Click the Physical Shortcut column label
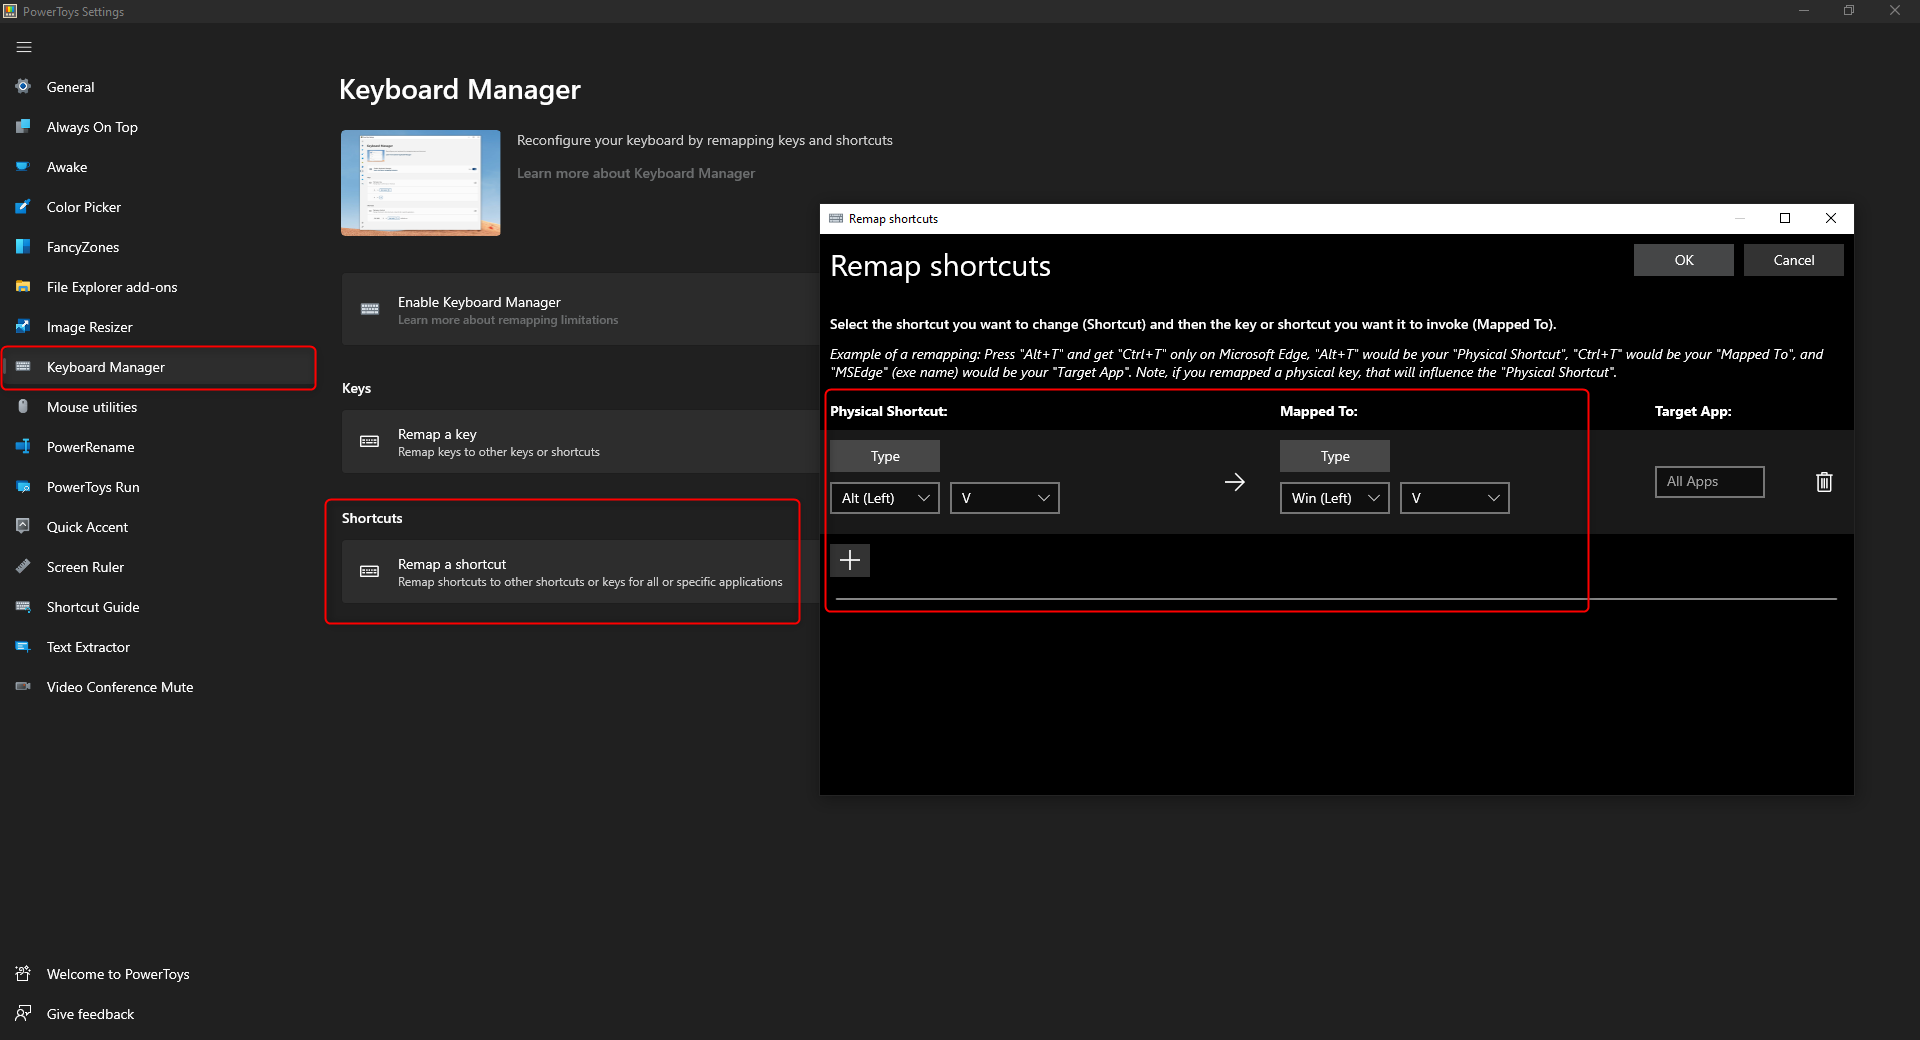1920x1040 pixels. pyautogui.click(x=889, y=411)
